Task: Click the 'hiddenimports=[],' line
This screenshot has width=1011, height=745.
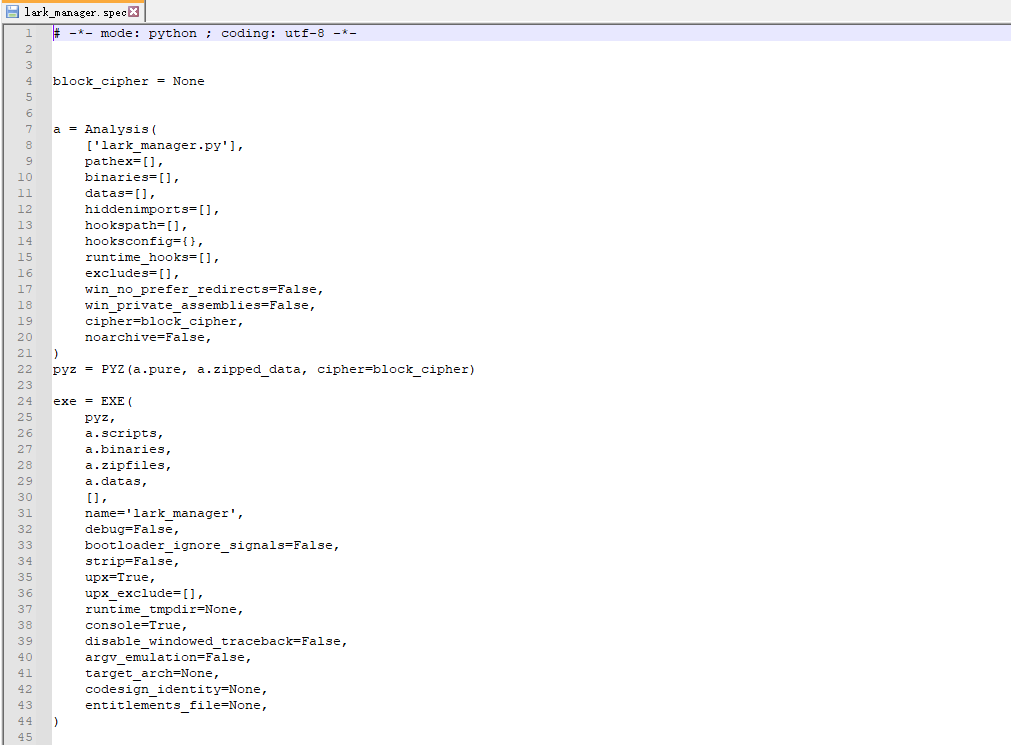Action: pyautogui.click(x=152, y=209)
